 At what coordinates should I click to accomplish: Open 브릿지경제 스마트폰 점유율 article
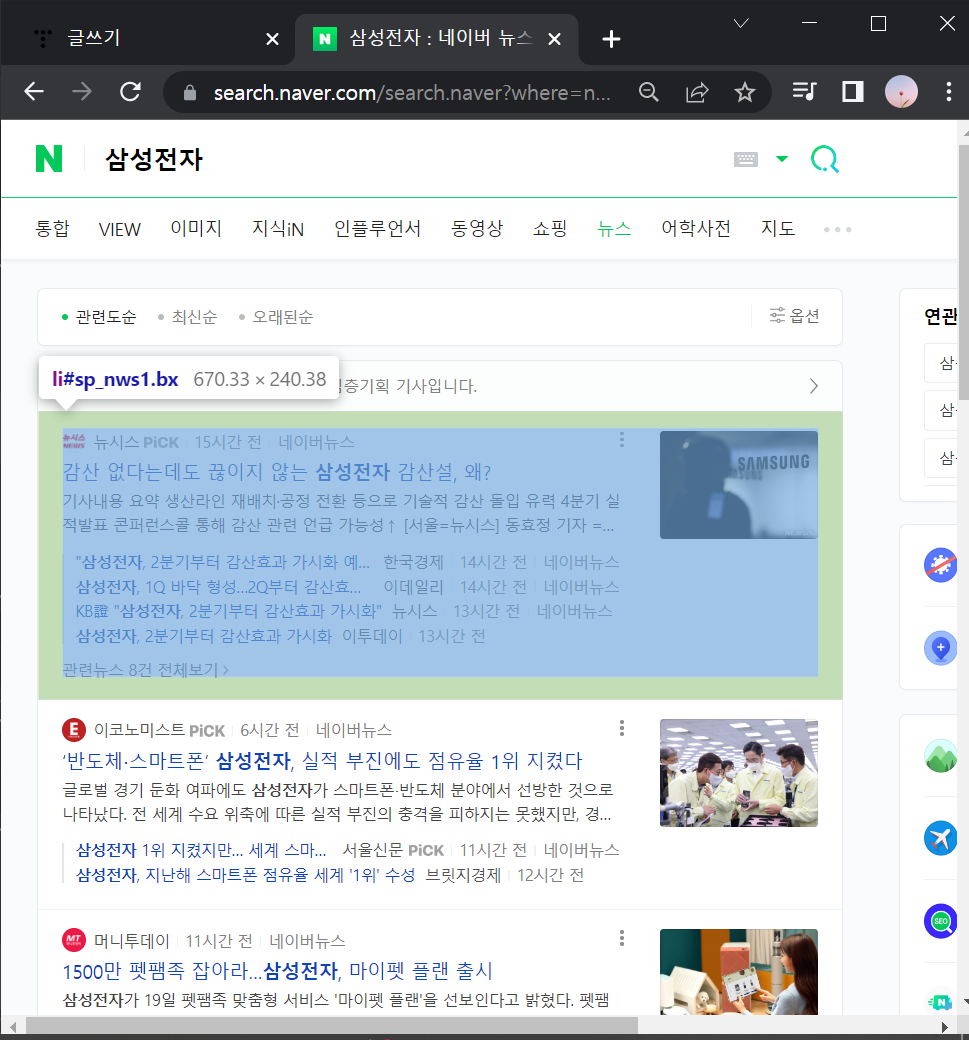click(245, 875)
